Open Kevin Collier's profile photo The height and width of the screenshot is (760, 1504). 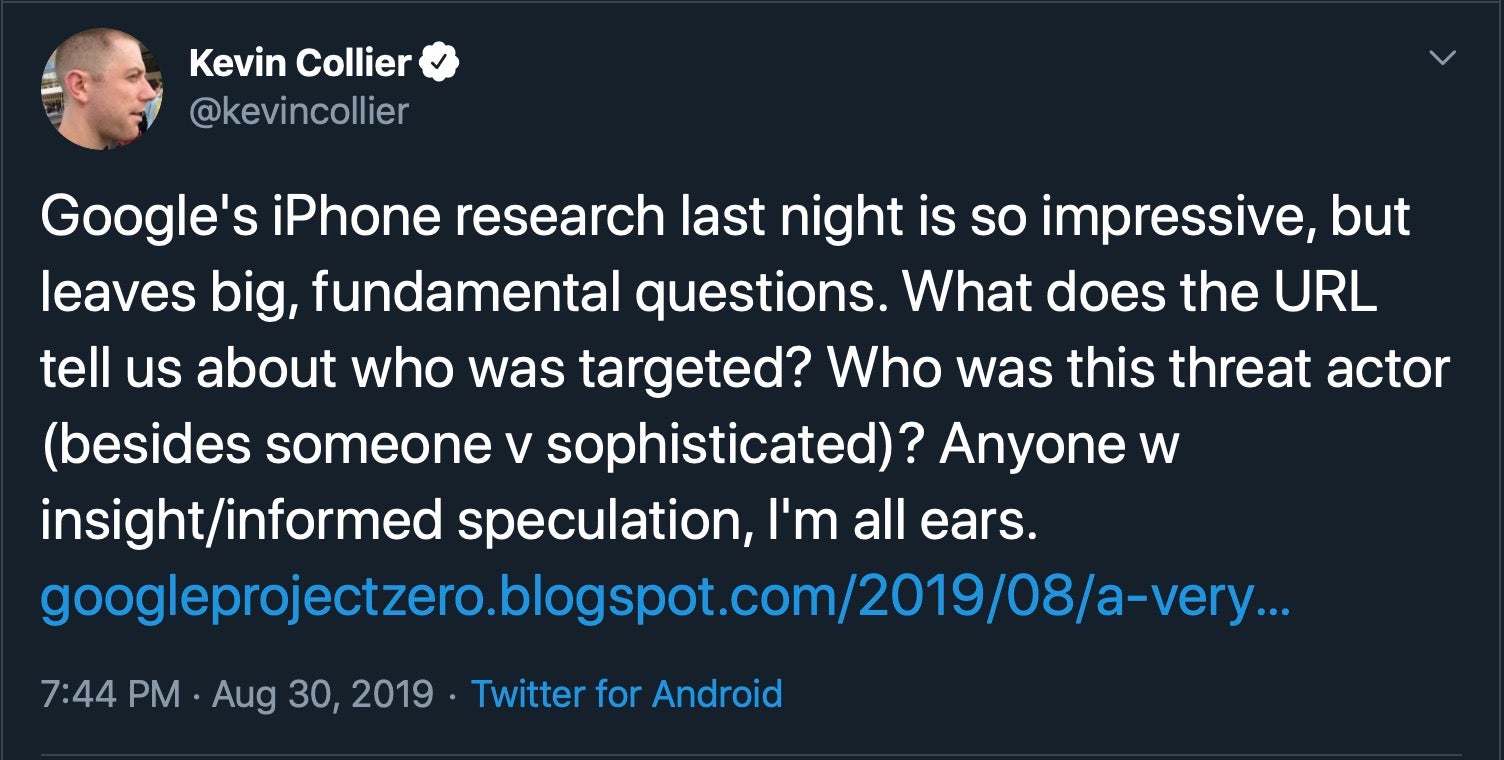pyautogui.click(x=101, y=89)
